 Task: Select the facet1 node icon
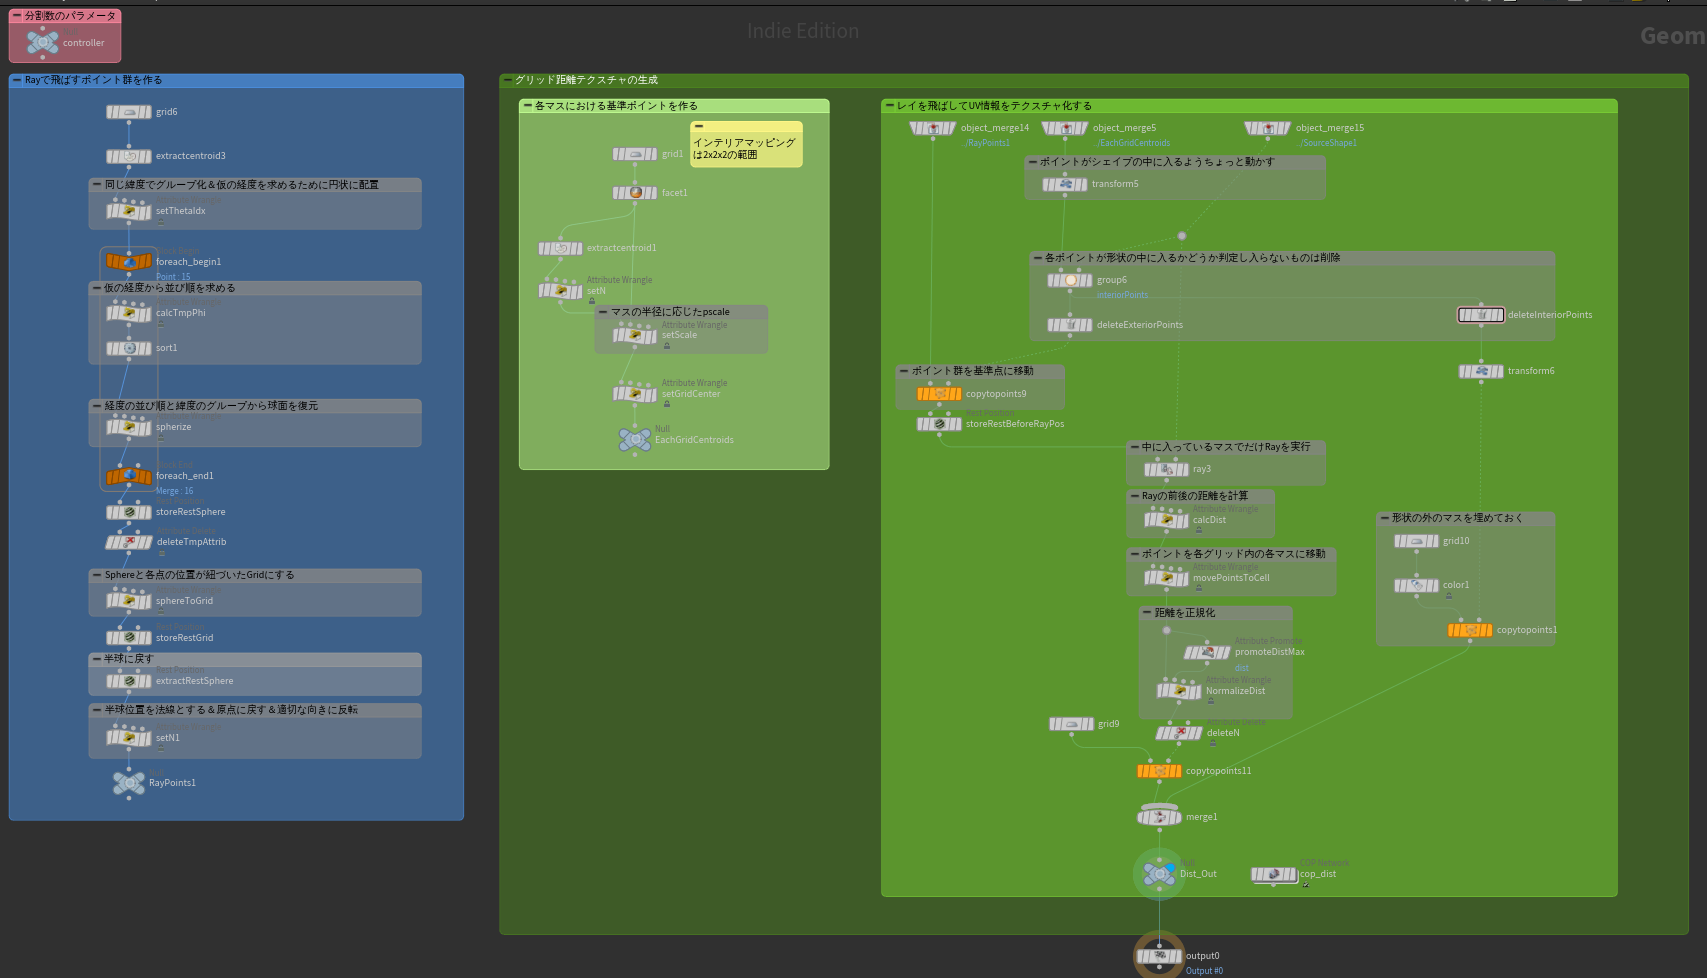635,192
